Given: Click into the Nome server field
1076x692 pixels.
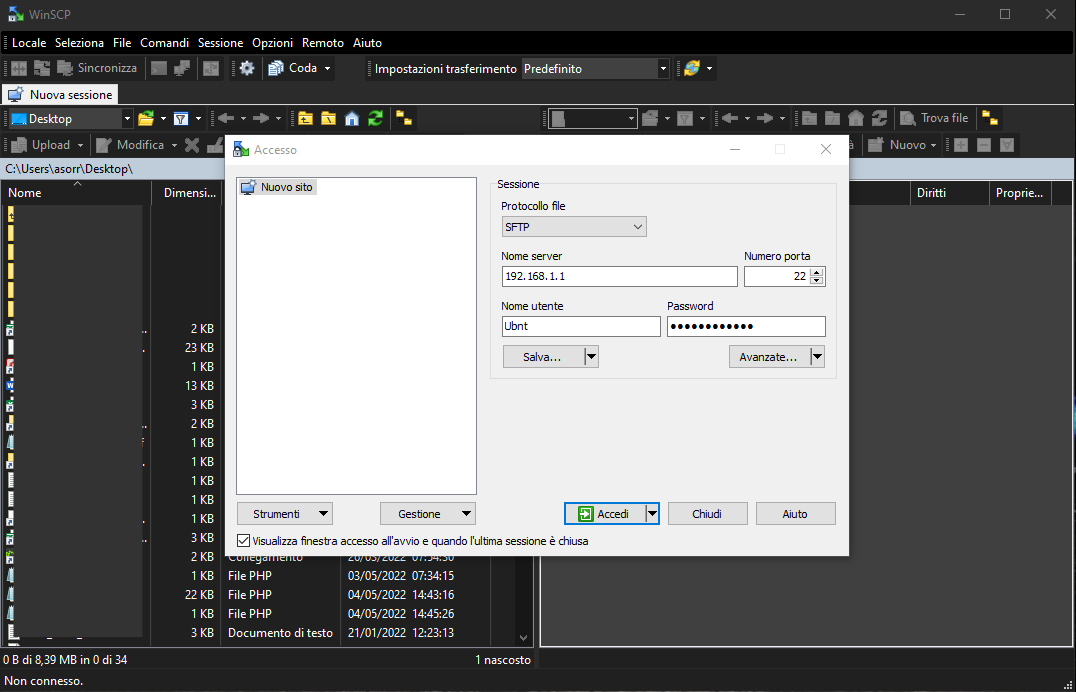Looking at the screenshot, I should pyautogui.click(x=619, y=277).
